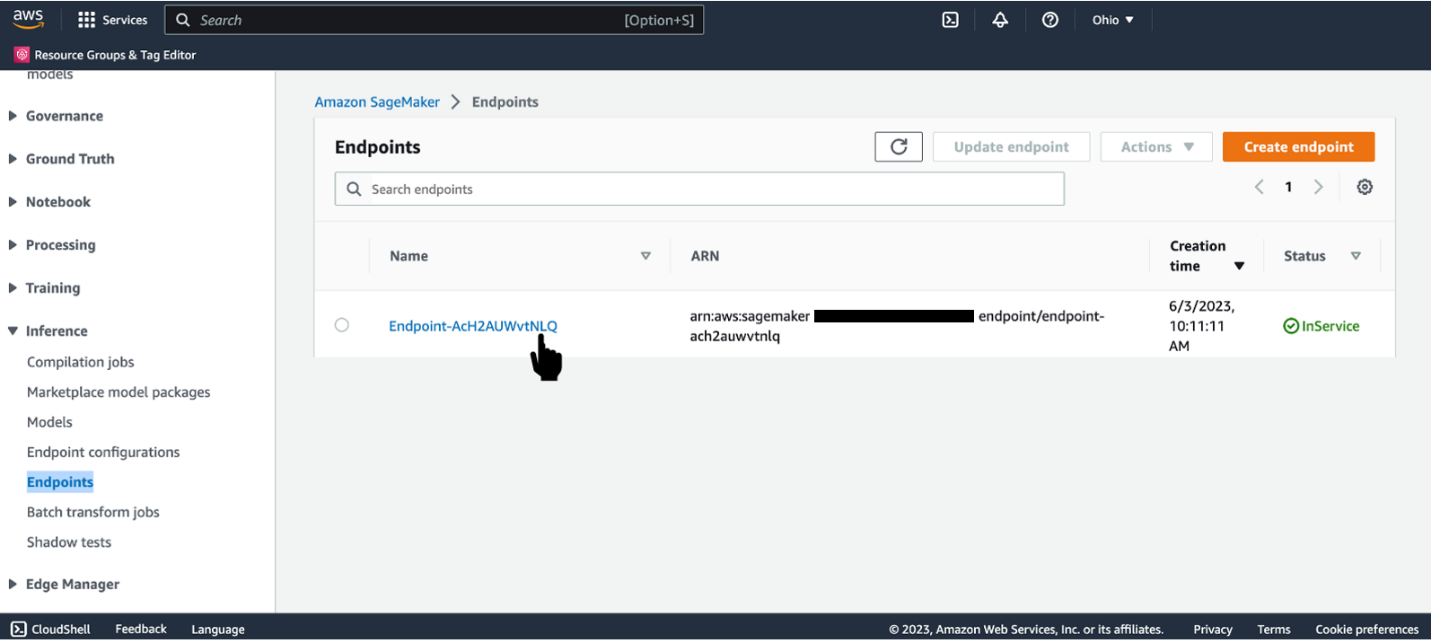Open Endpoint configurations
Image resolution: width=1431 pixels, height=643 pixels.
tap(103, 452)
